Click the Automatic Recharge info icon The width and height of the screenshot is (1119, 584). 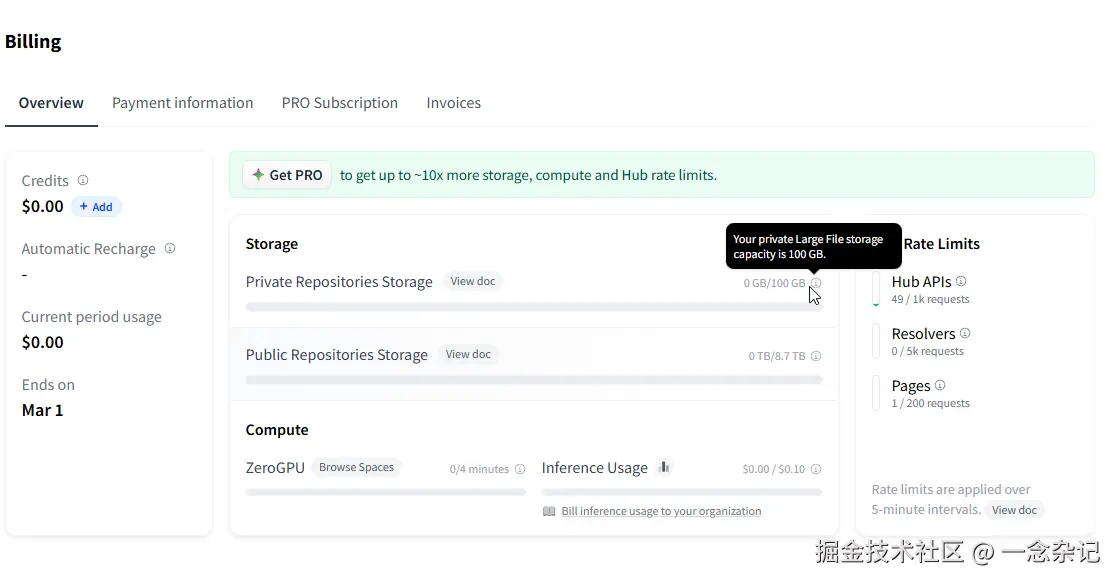coord(170,248)
